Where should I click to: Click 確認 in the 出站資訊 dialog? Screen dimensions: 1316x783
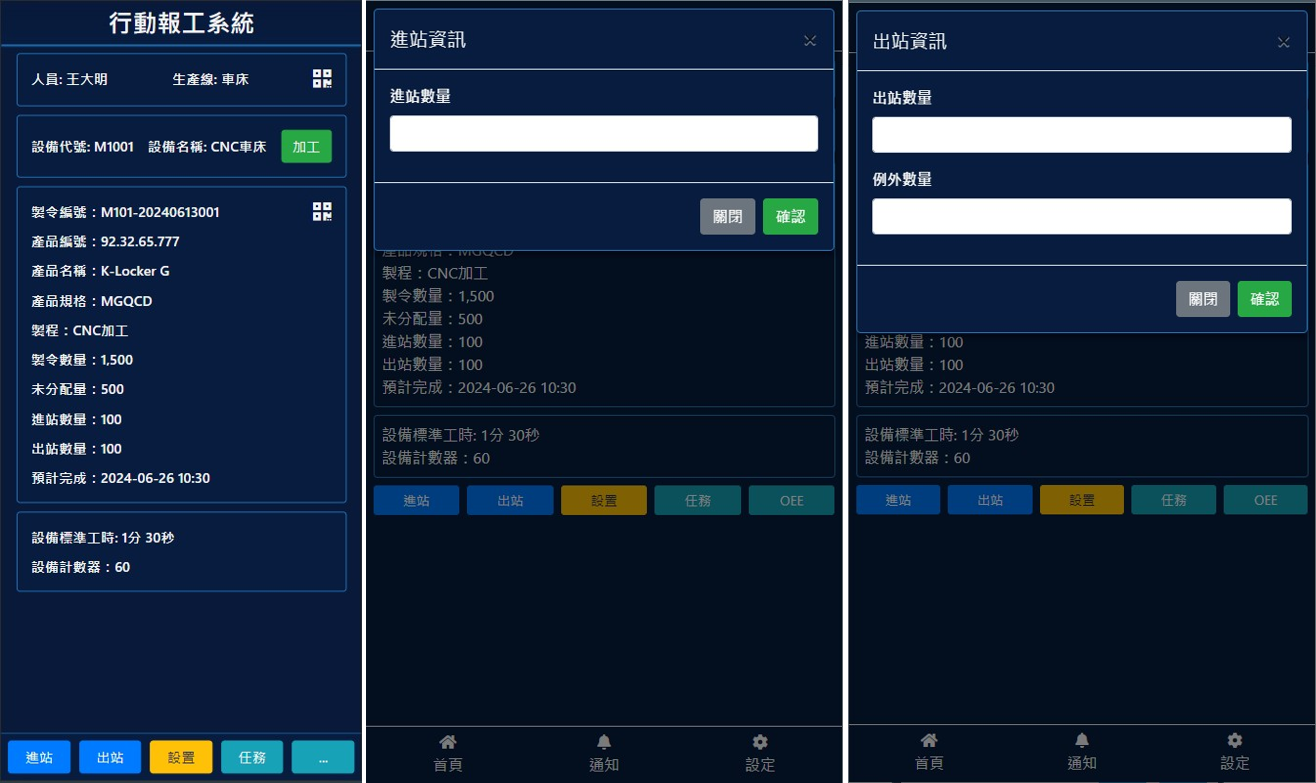click(1265, 299)
